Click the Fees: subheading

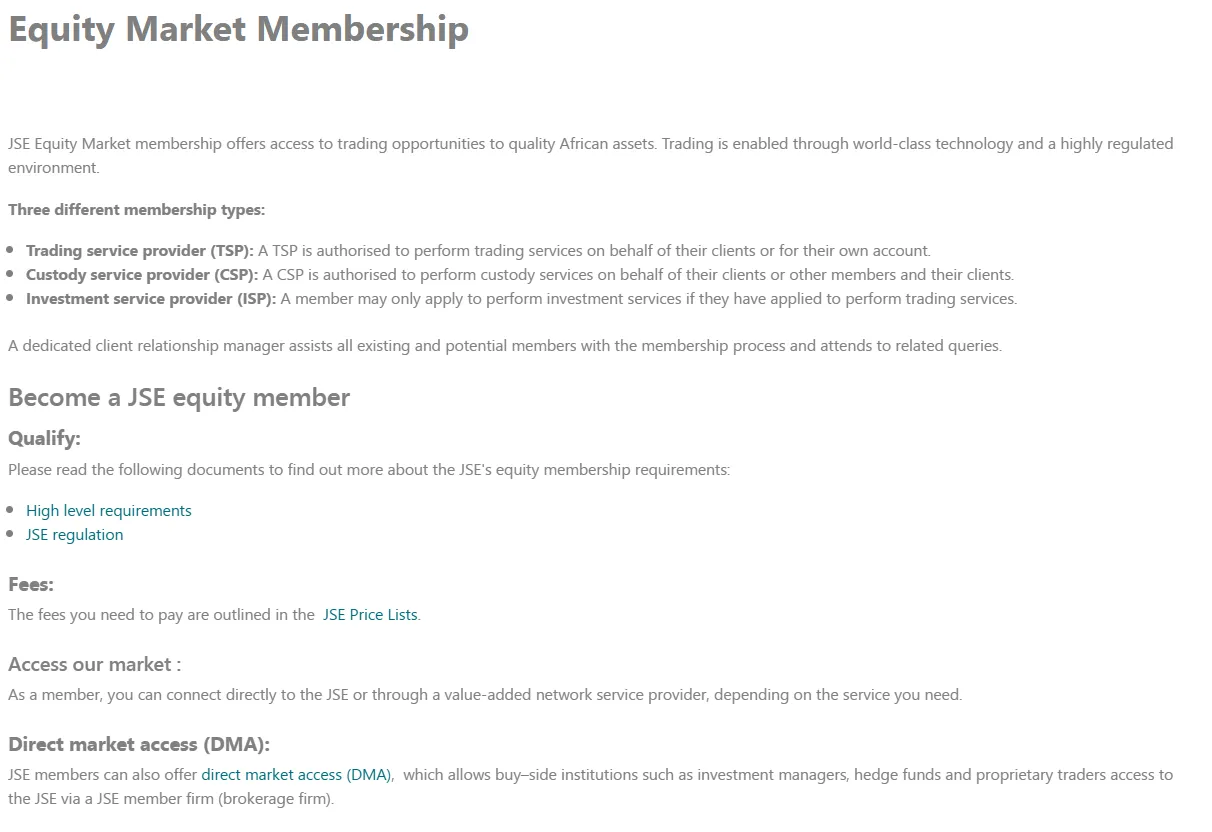pos(31,585)
